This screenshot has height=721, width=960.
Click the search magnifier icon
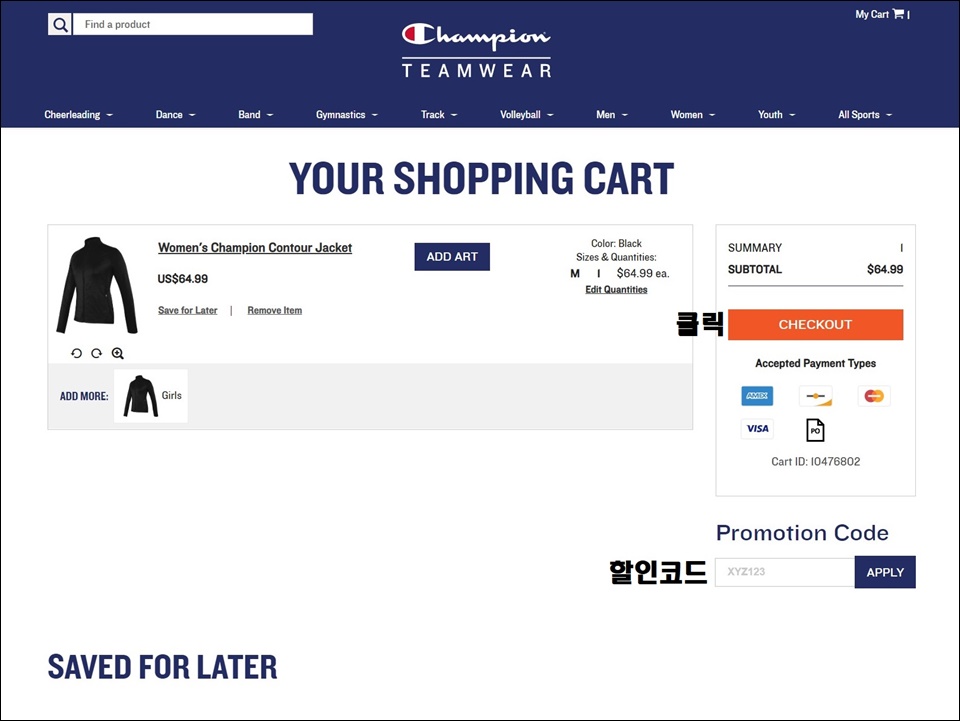59,24
